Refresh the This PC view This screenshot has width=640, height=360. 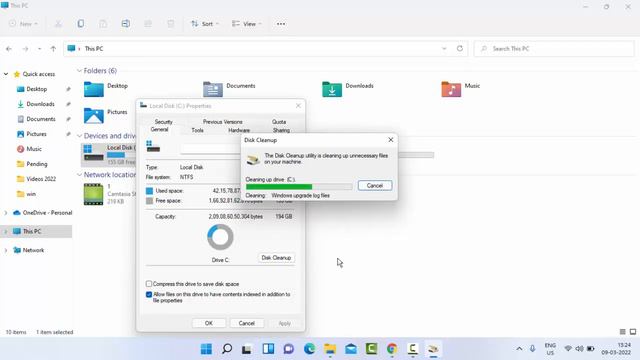coord(460,49)
